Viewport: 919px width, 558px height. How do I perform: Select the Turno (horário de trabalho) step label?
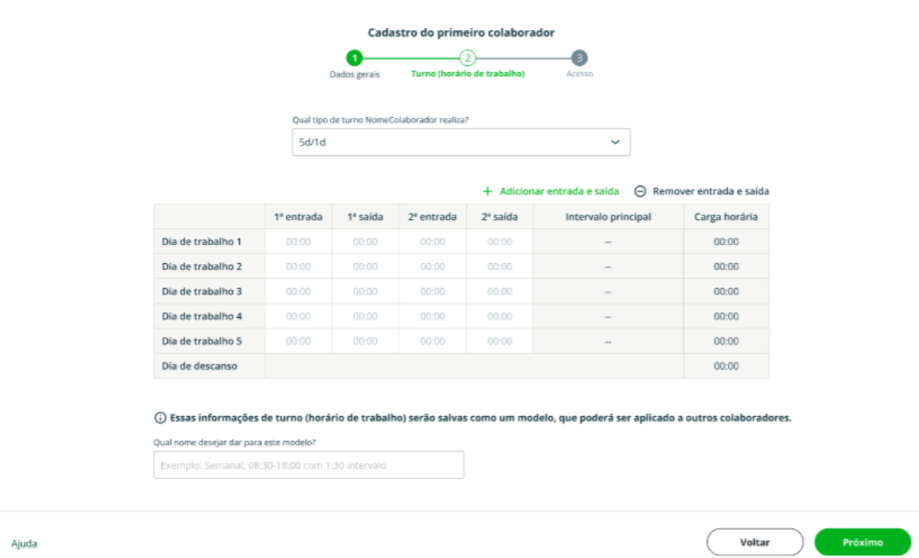pyautogui.click(x=467, y=74)
